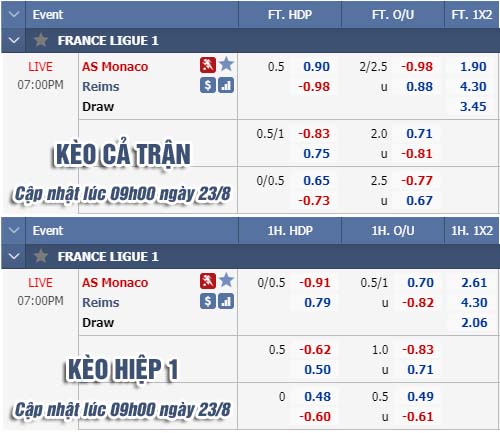Click full-time 1X2 odds 1.90 for AS Monaco
The width and height of the screenshot is (500, 433).
click(473, 67)
